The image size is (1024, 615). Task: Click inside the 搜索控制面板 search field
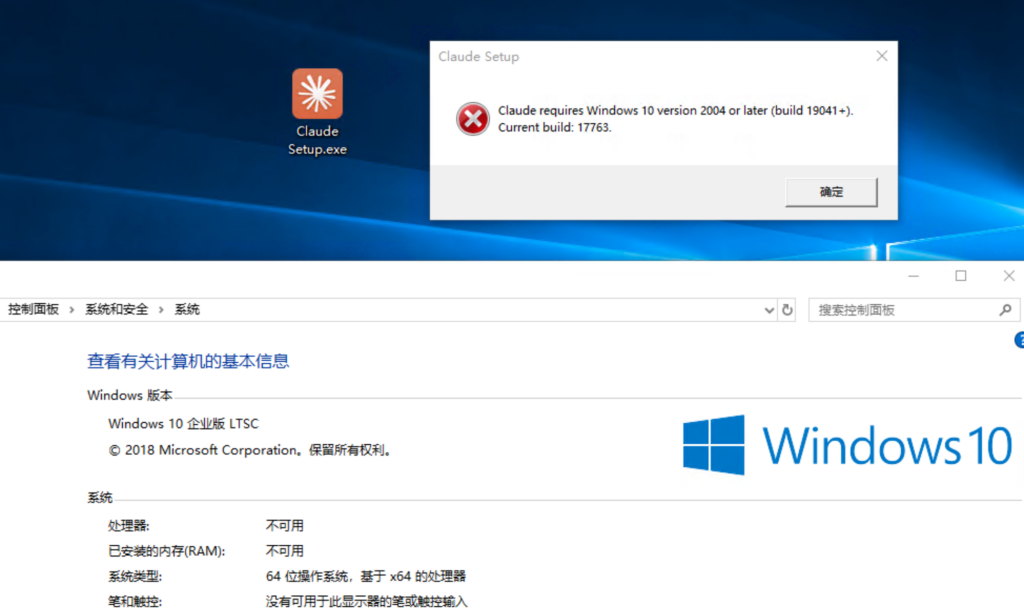coord(900,309)
